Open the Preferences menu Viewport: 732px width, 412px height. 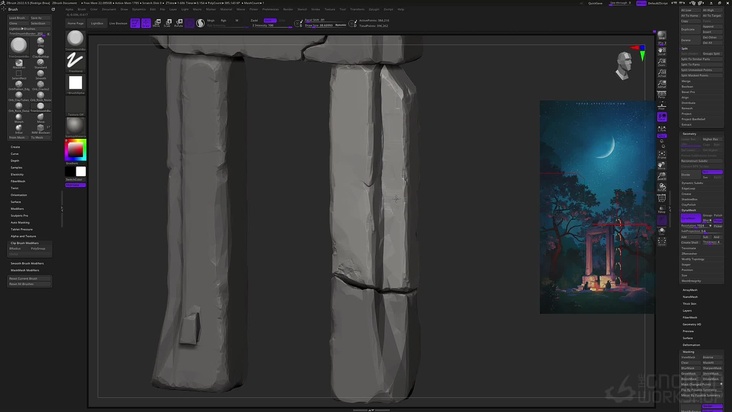tap(270, 9)
